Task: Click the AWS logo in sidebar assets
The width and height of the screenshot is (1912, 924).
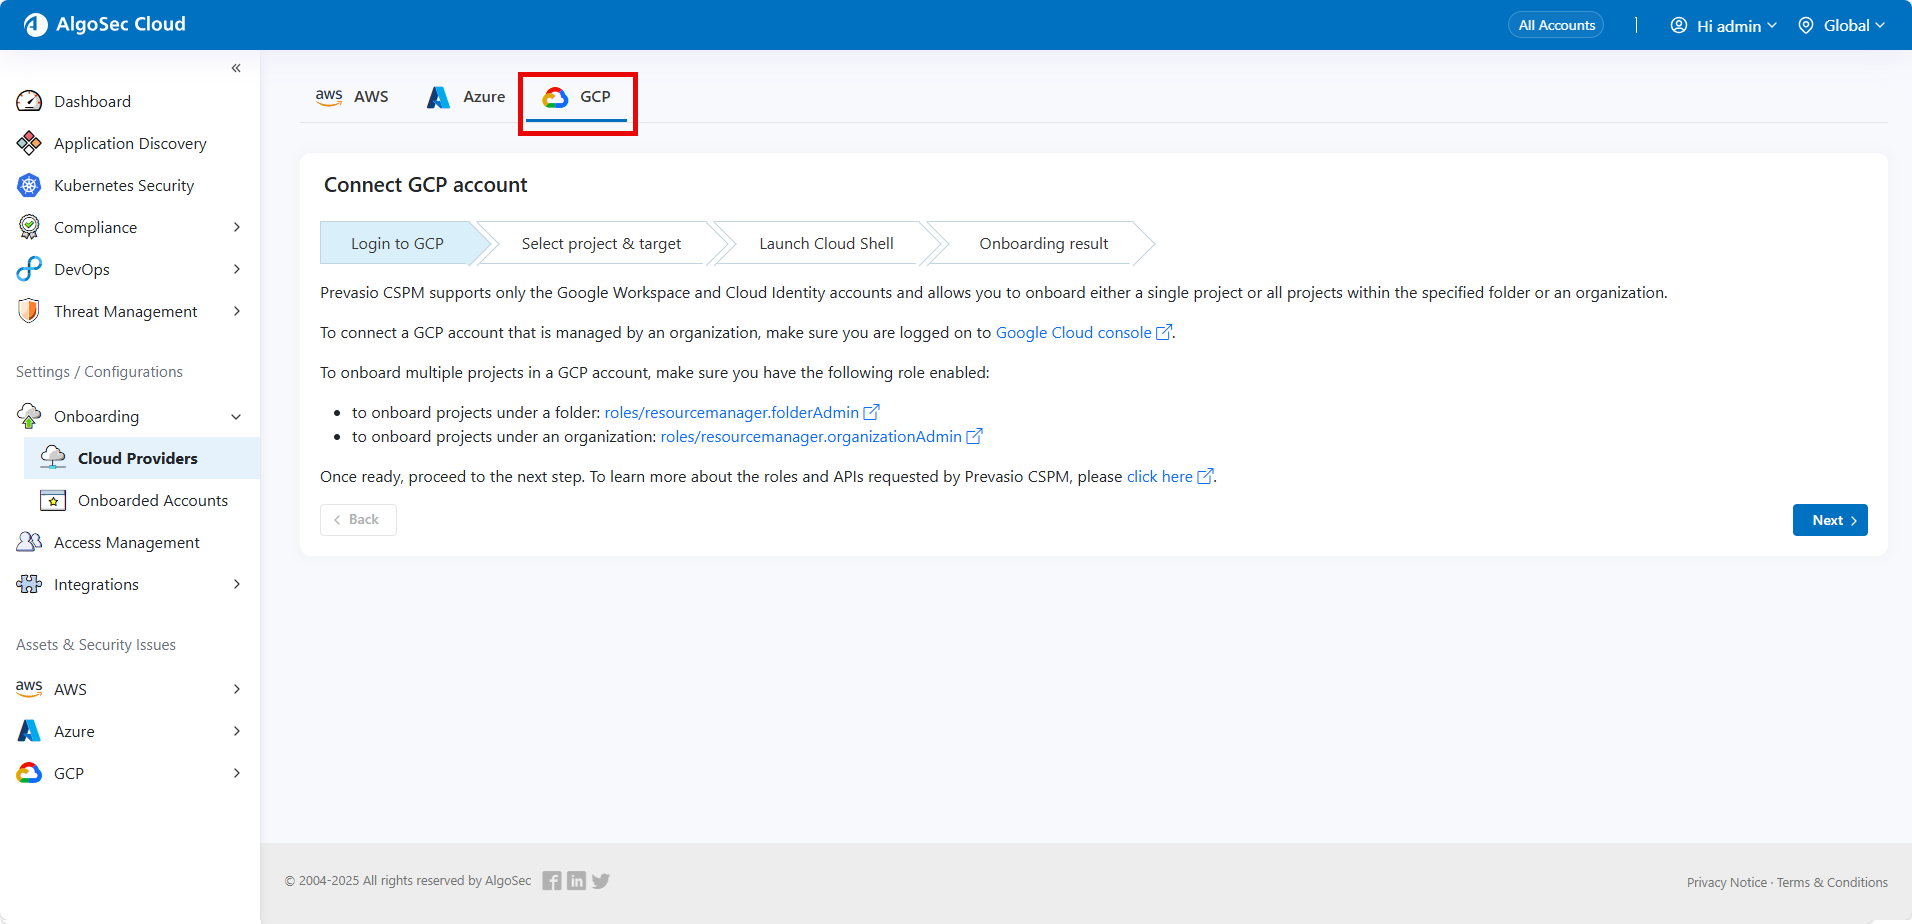Action: [x=29, y=689]
